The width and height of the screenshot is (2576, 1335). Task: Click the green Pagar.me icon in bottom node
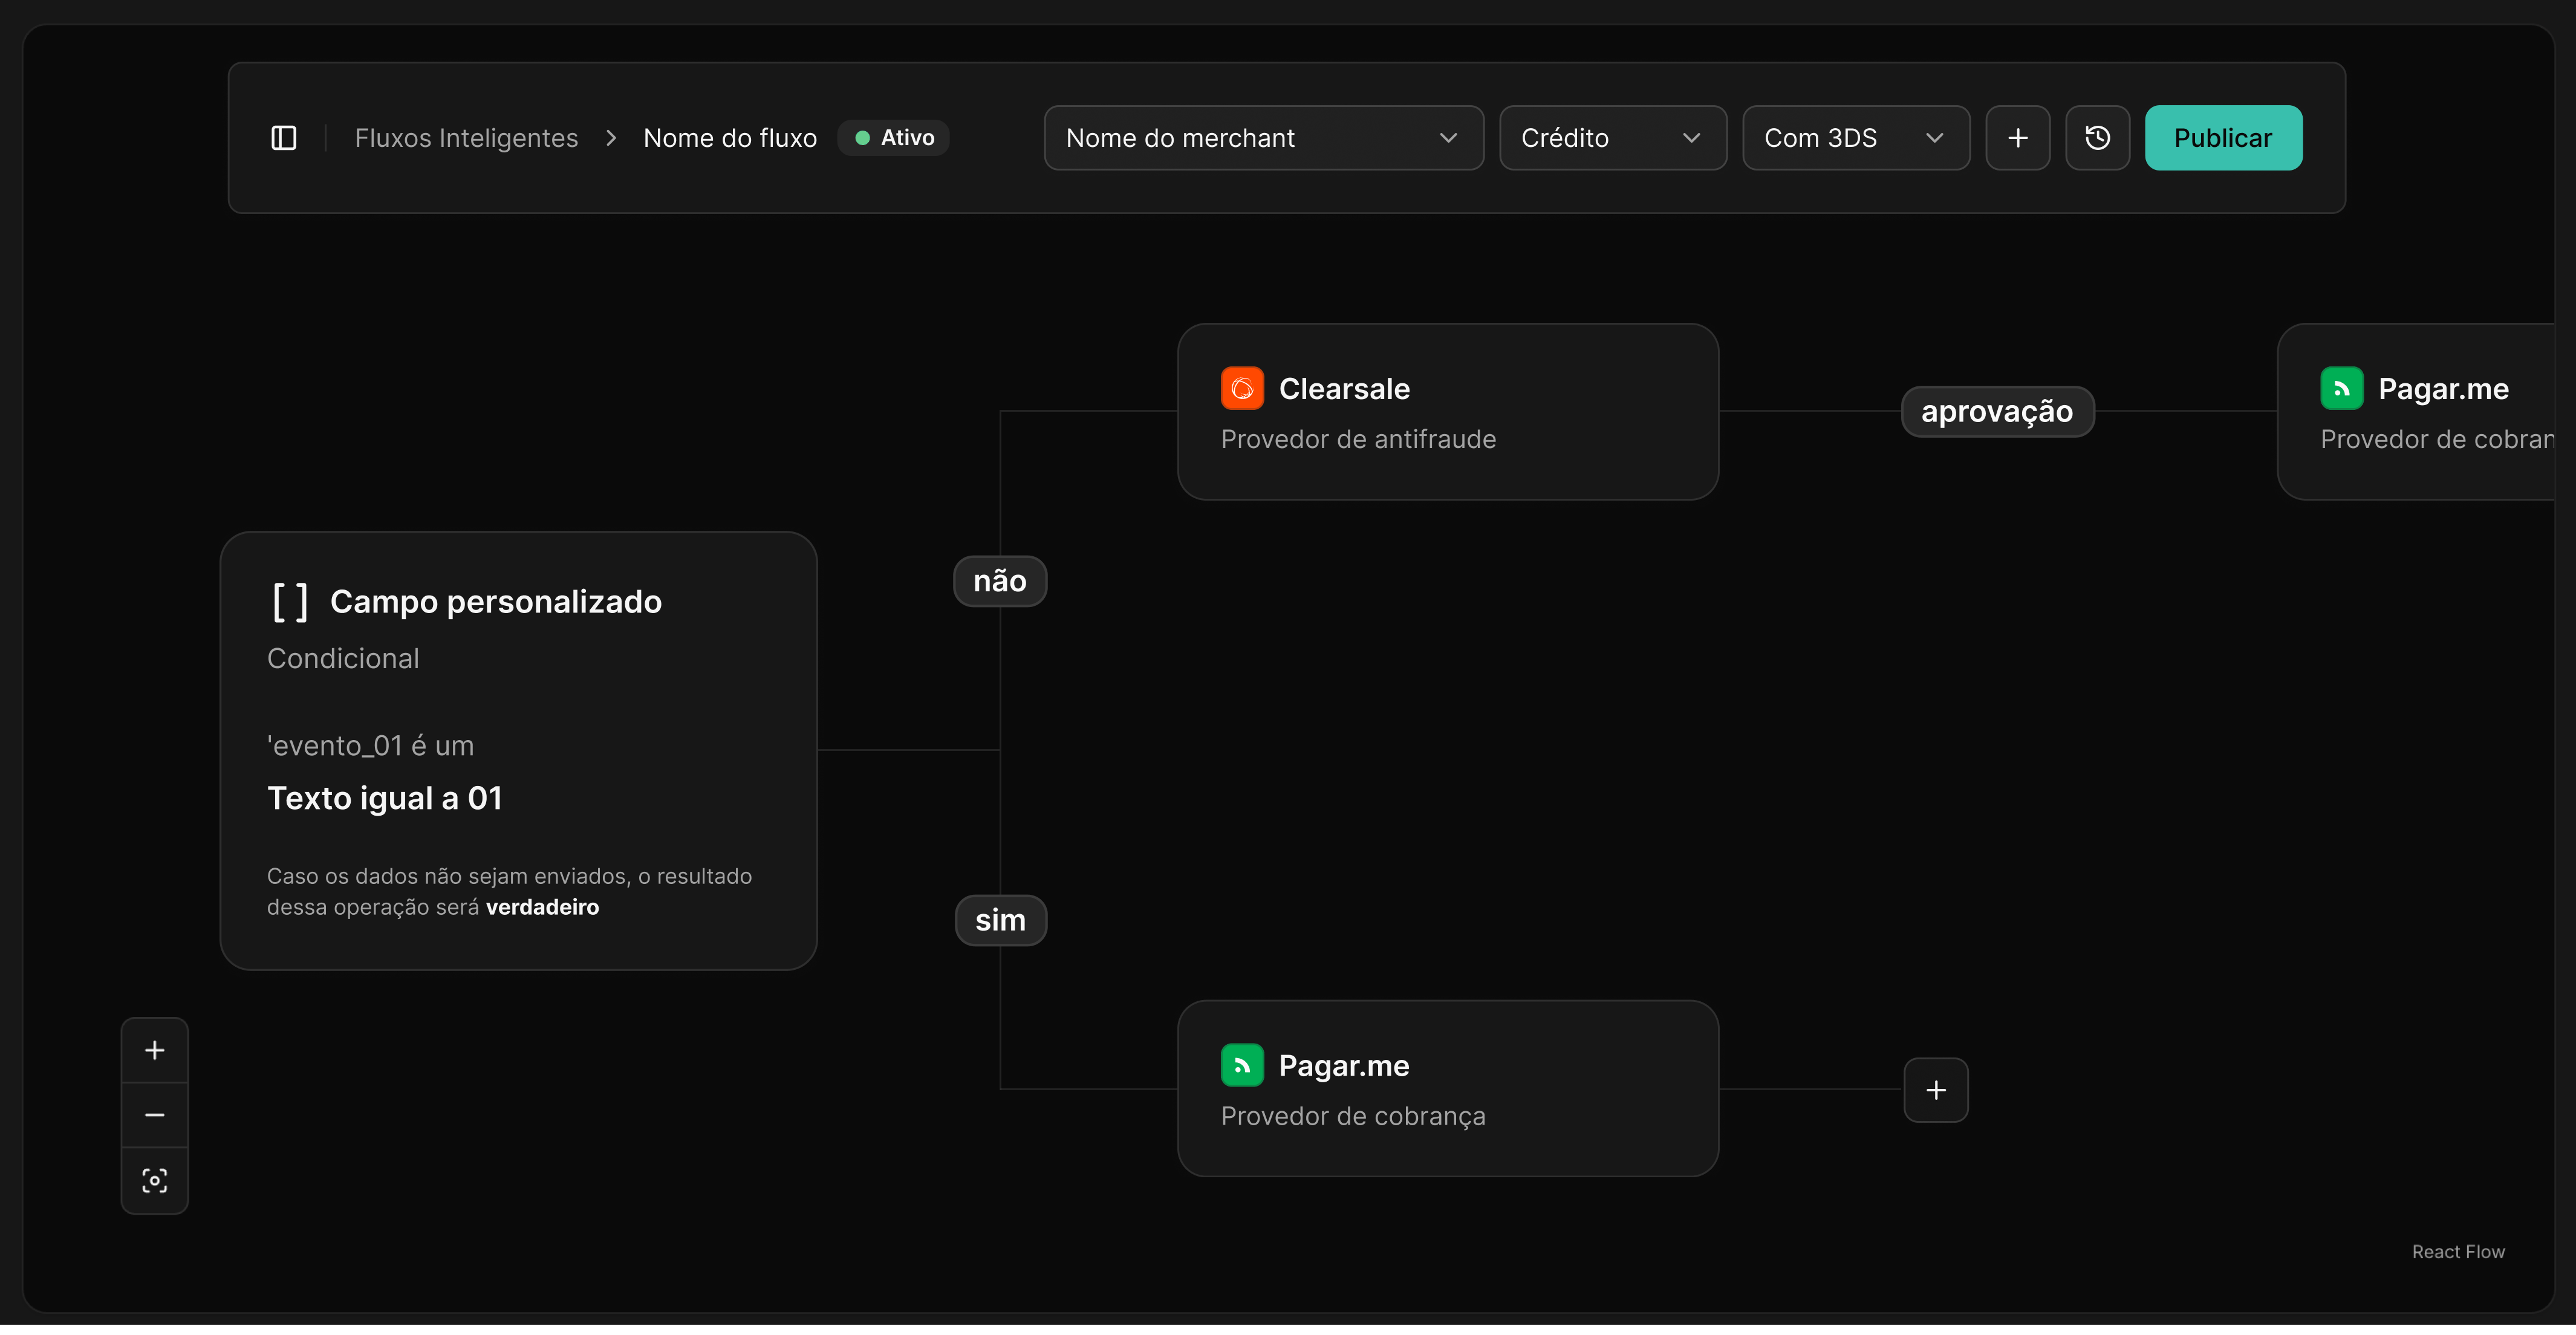[1242, 1066]
